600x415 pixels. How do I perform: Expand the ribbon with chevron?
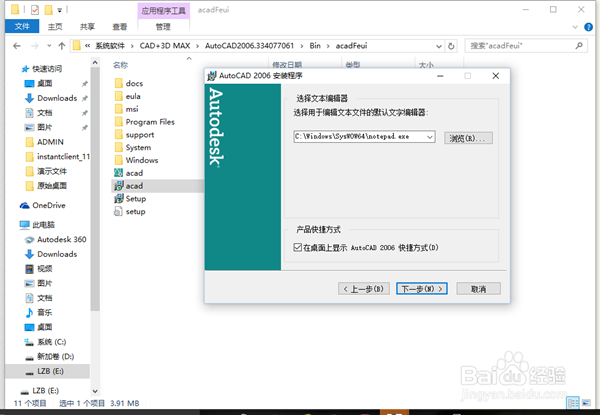575,27
